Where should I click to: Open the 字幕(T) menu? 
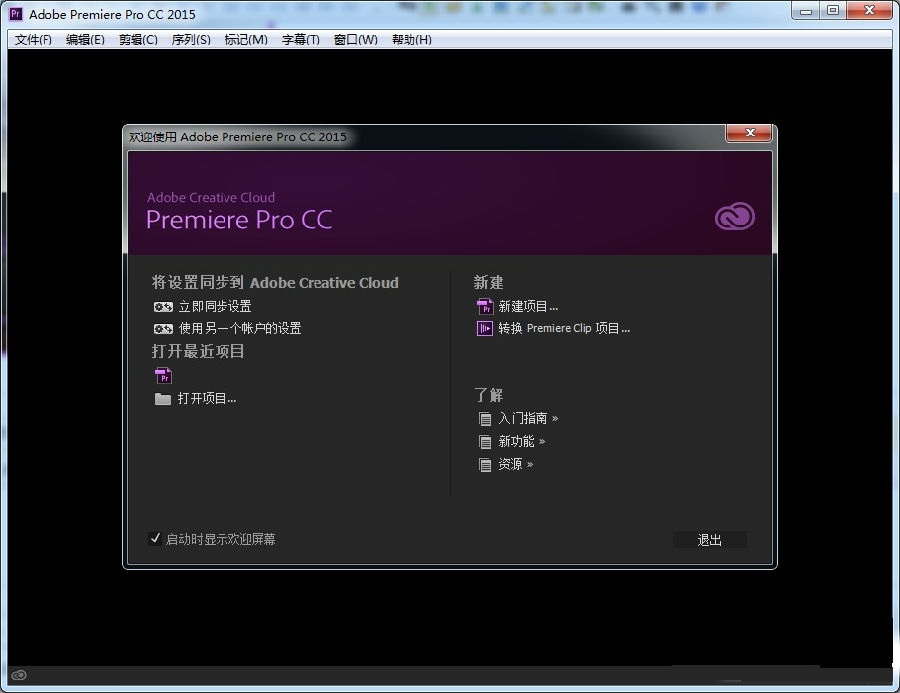301,40
